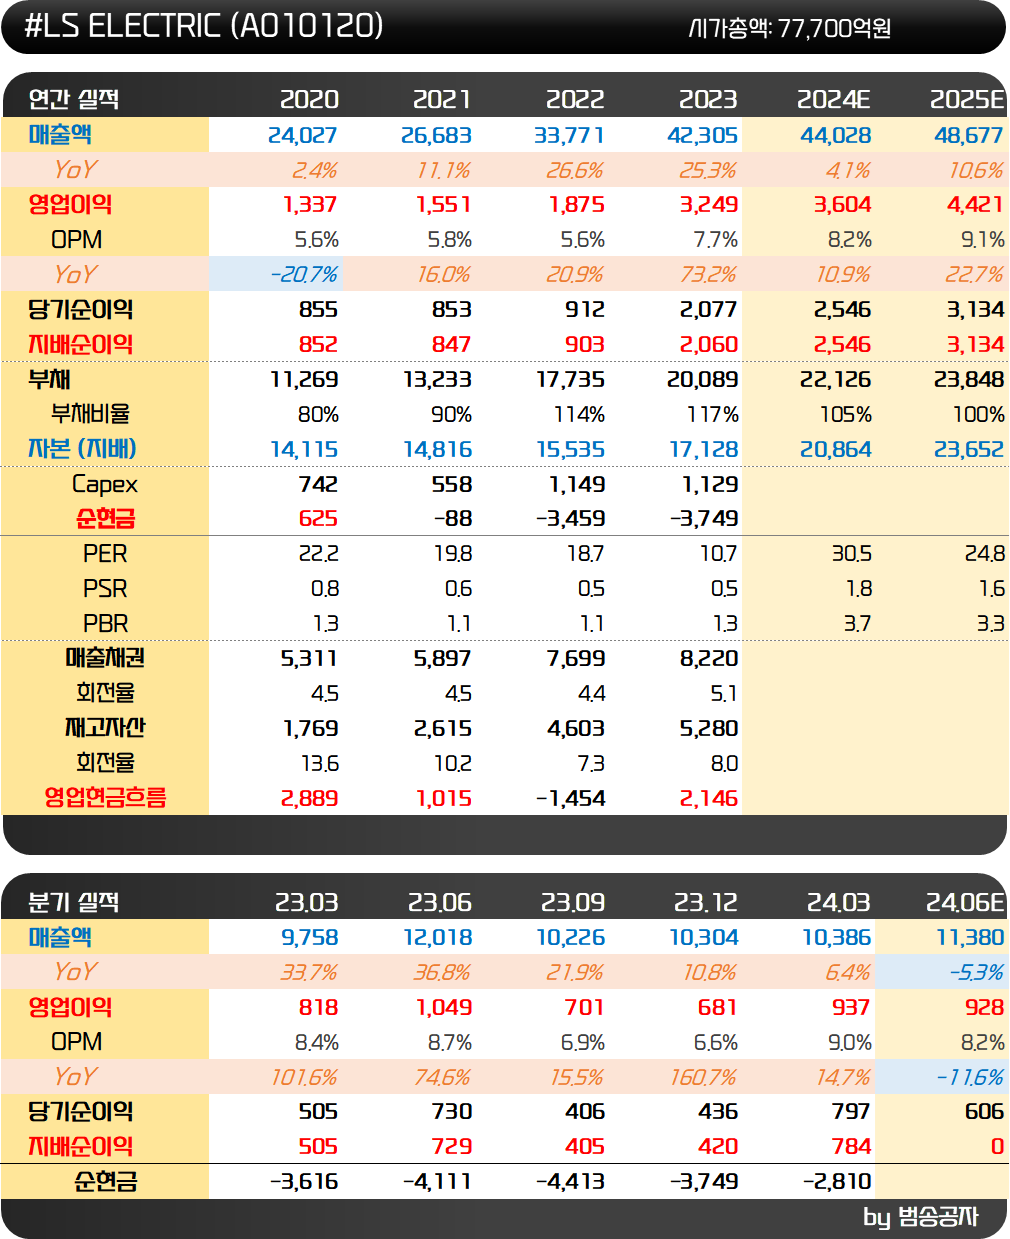Click the by 범송공자 credit text

pyautogui.click(x=920, y=1217)
